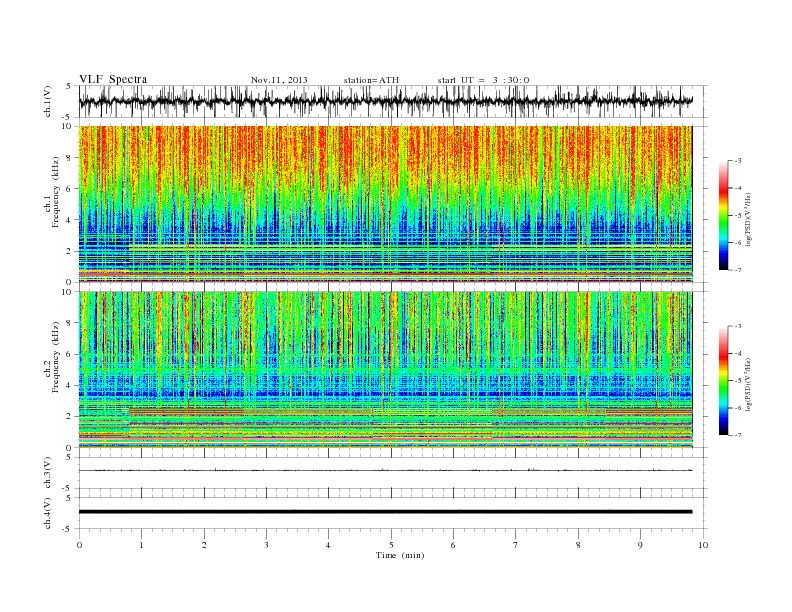Image resolution: width=792 pixels, height=612 pixels.
Task: Select the ch.1 color bar log(PSD) label
Action: pos(747,219)
